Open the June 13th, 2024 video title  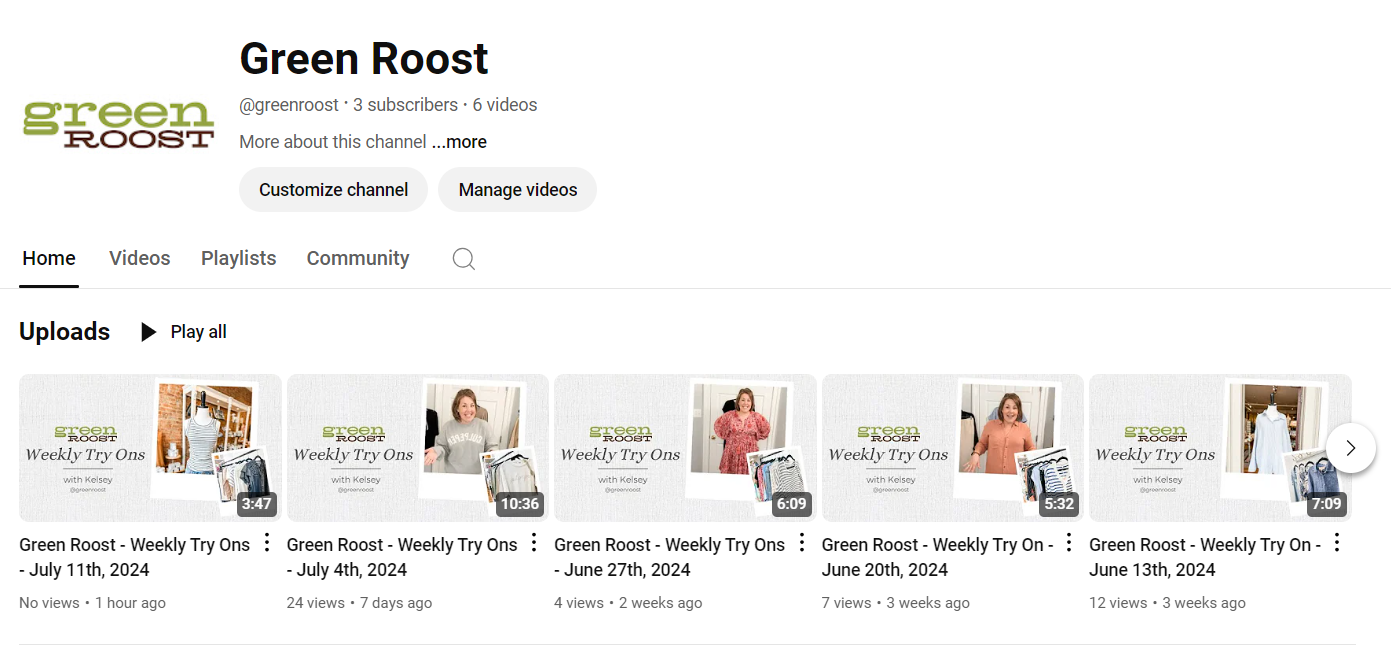click(x=1205, y=558)
